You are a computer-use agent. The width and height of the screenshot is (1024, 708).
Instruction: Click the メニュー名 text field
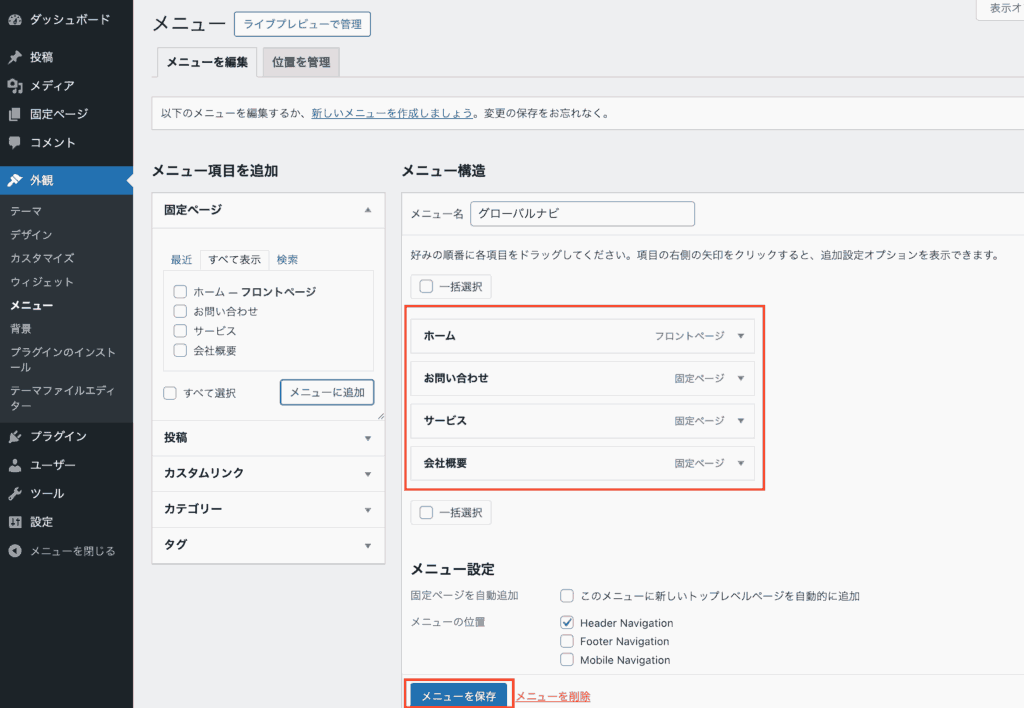(x=582, y=214)
